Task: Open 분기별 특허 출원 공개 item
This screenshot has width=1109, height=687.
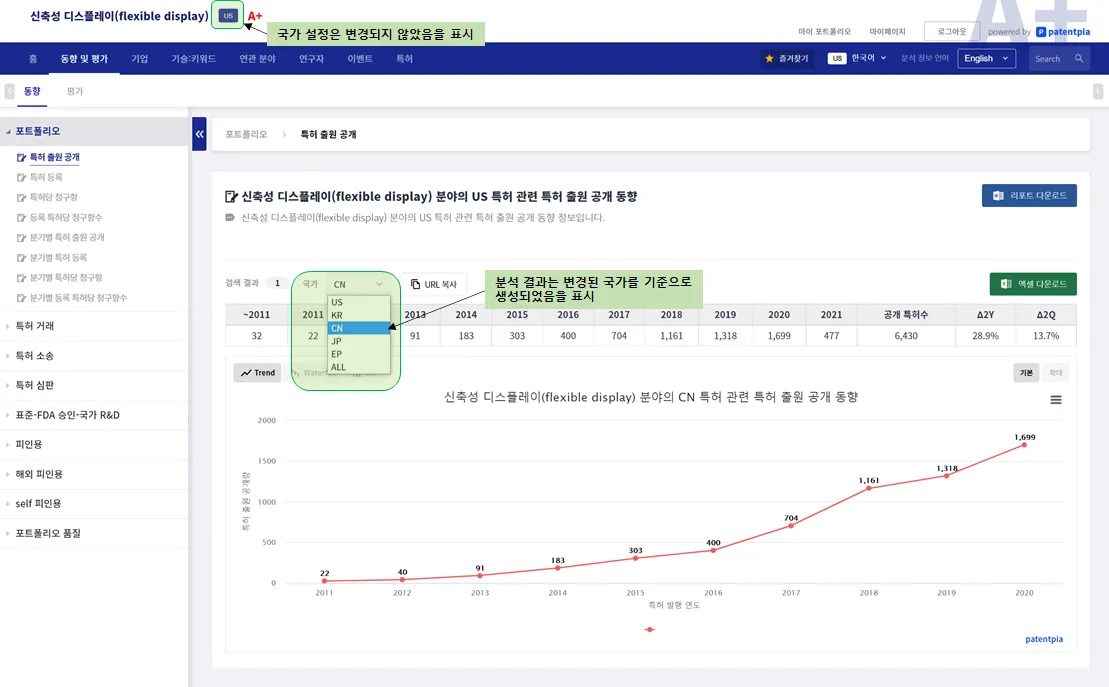Action: point(67,238)
